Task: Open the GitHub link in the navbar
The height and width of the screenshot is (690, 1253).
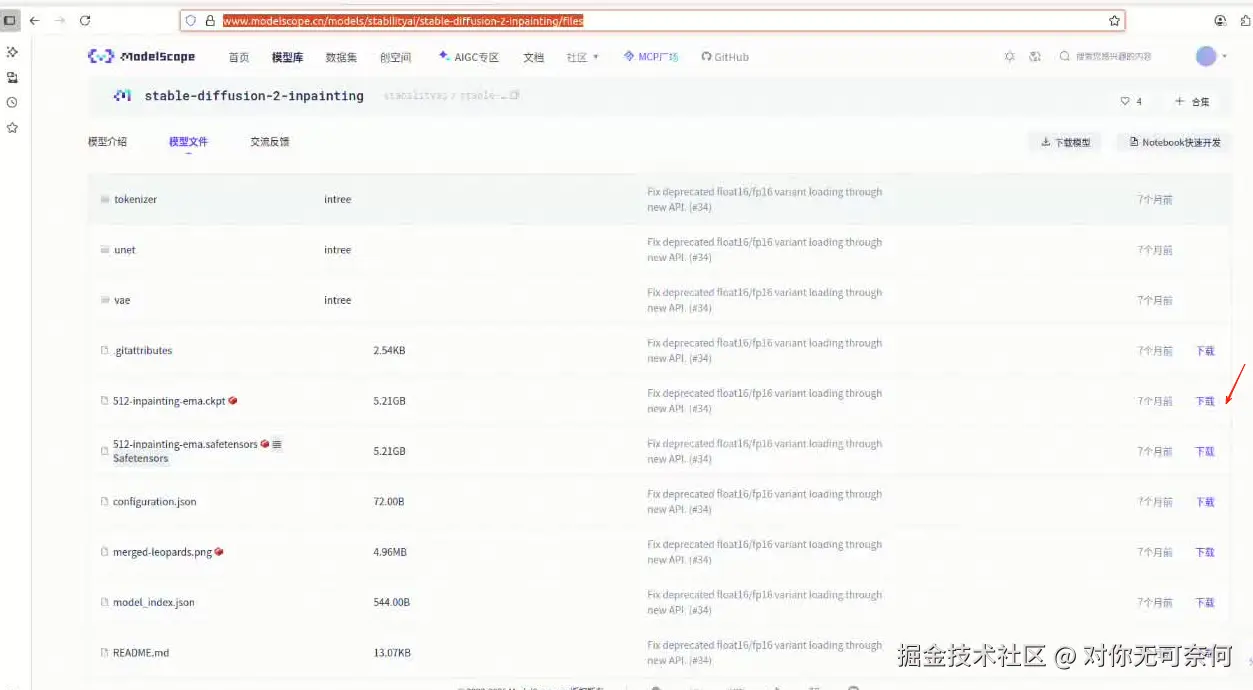Action: point(725,57)
